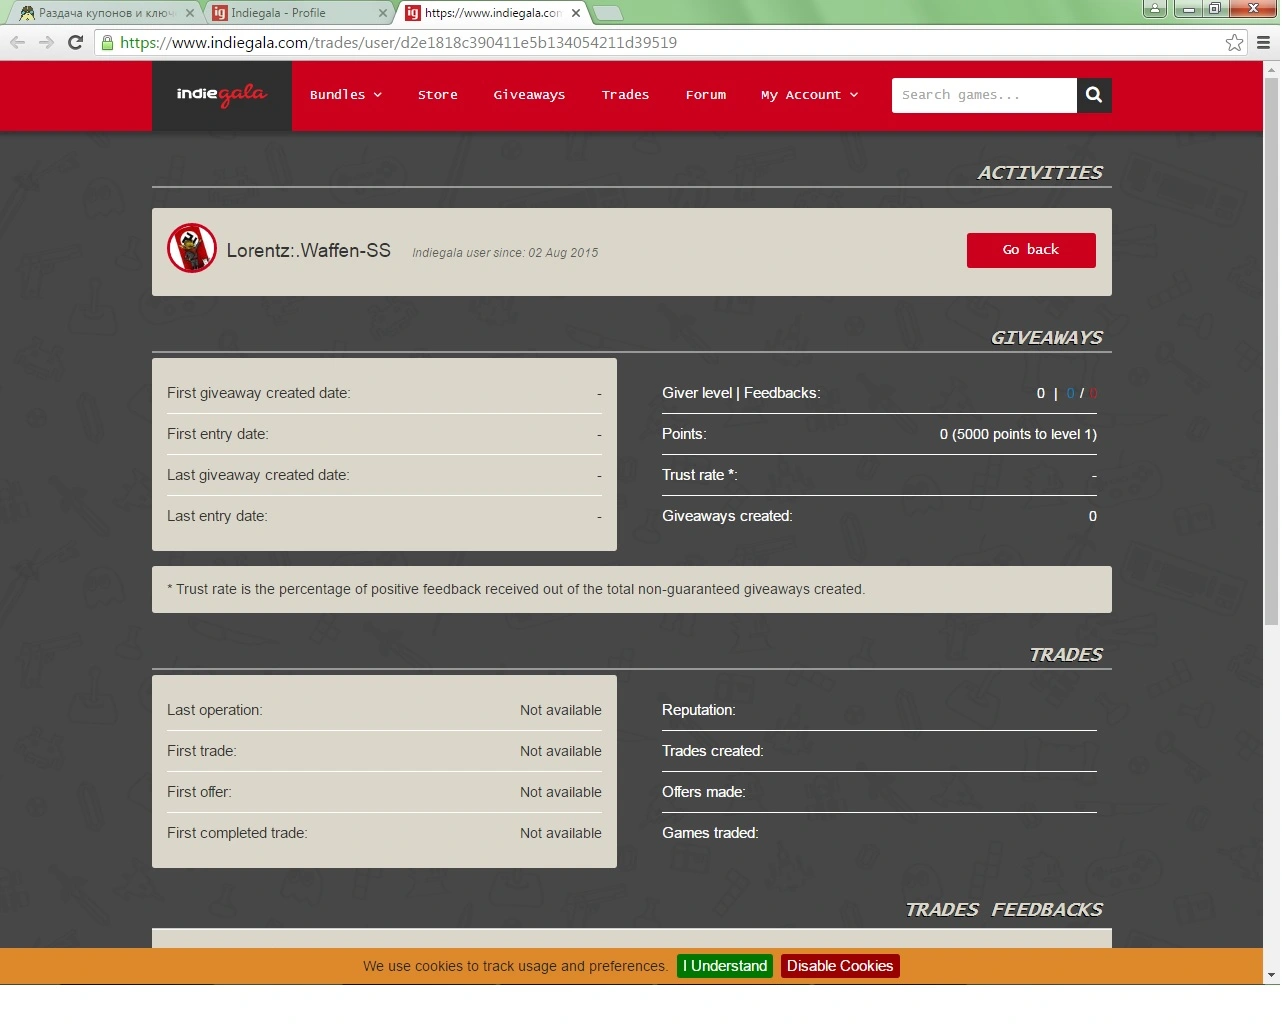This screenshot has height=1024, width=1282.
Task: Click the 'Trades created' label
Action: [x=713, y=751]
